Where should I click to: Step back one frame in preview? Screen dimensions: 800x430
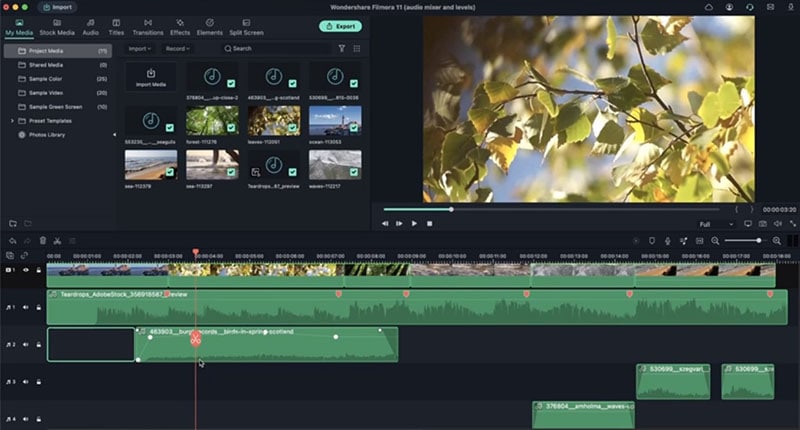pyautogui.click(x=385, y=223)
